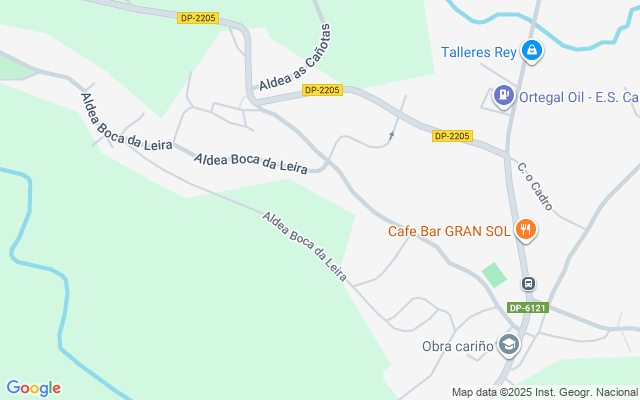
Task: Click the C. o Cadro street label
Action: pyautogui.click(x=535, y=187)
